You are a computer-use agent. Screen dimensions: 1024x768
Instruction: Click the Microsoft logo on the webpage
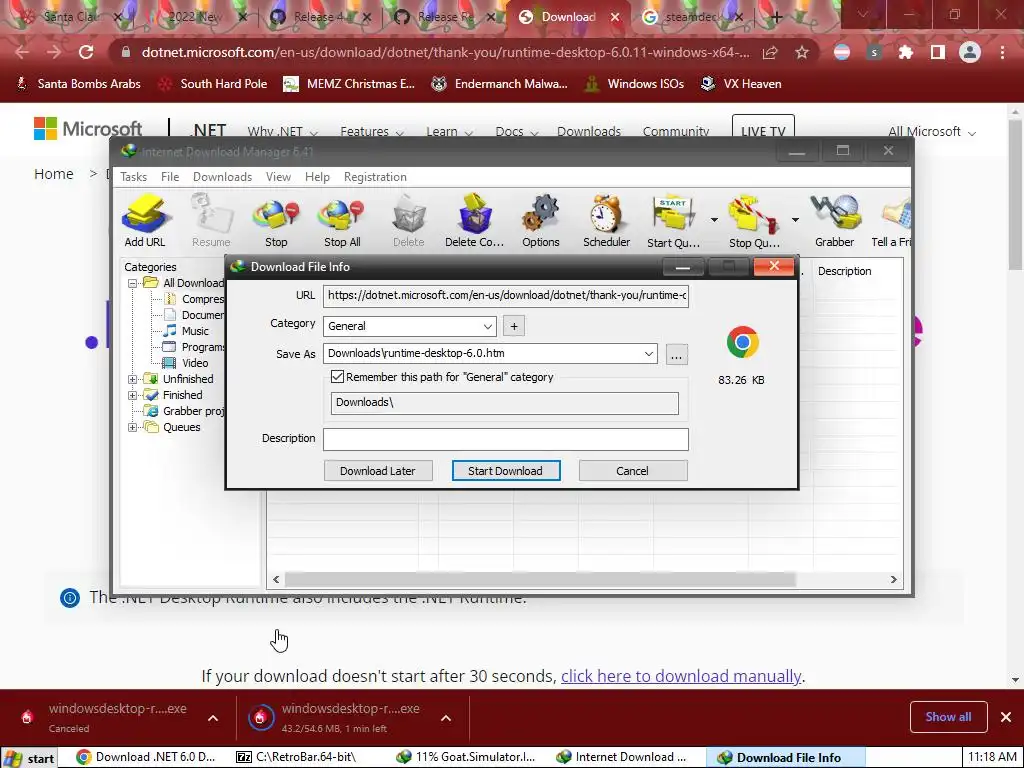coord(88,129)
